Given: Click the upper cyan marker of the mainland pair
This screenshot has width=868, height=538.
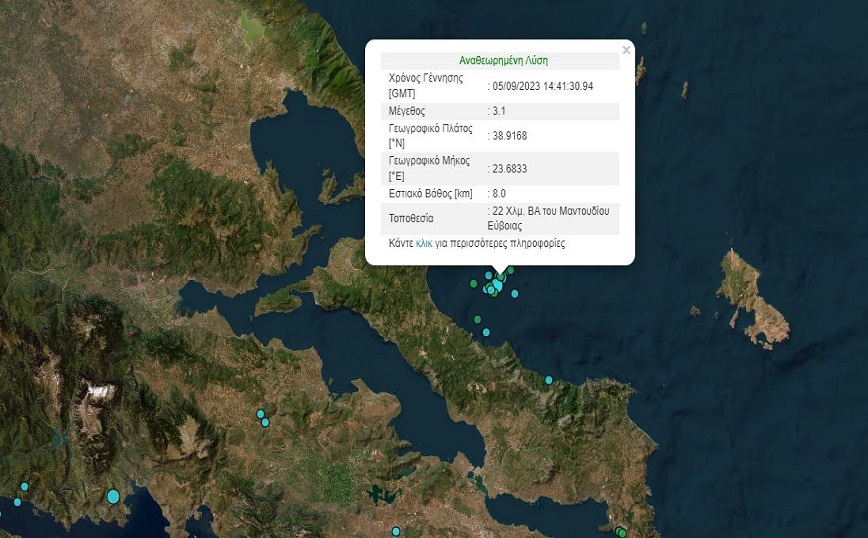Looking at the screenshot, I should coord(260,413).
